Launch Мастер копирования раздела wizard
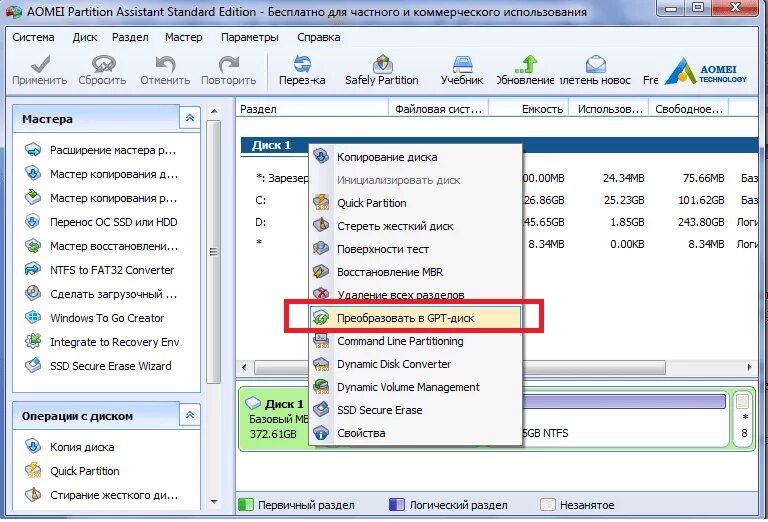This screenshot has height=522, width=768. point(101,198)
